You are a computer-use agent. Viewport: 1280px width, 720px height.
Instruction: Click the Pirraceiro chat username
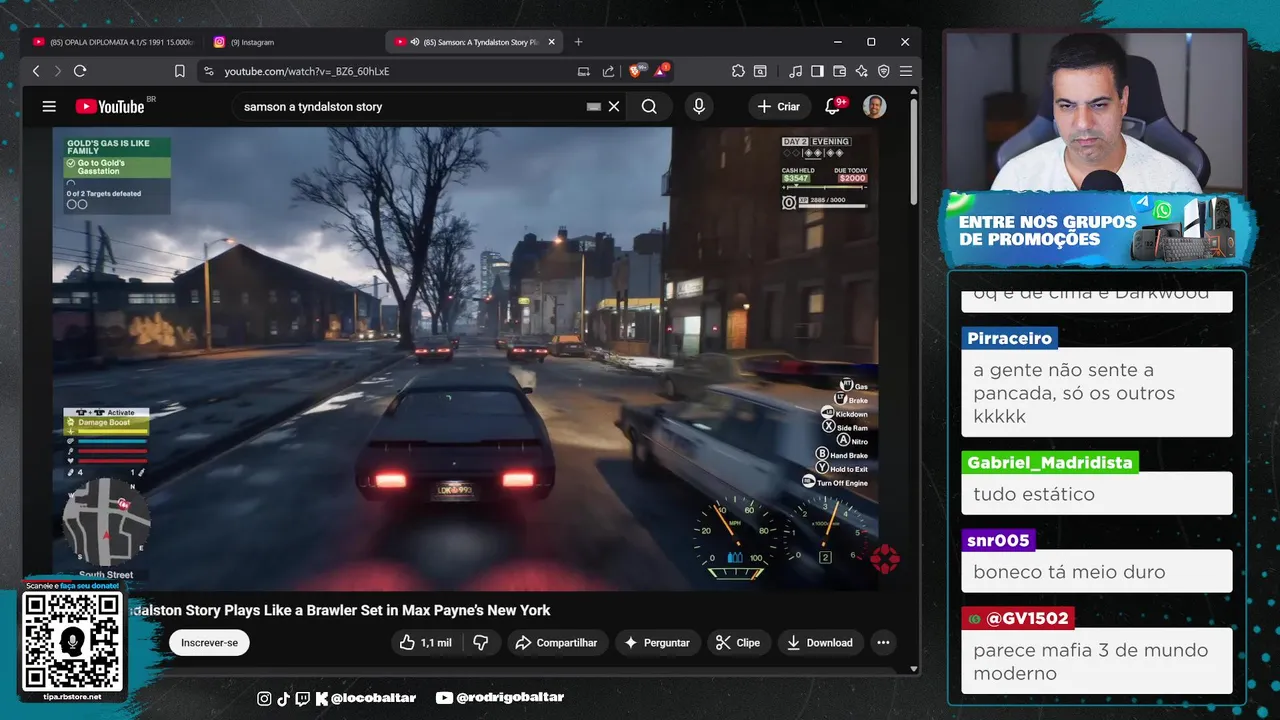coord(1009,338)
